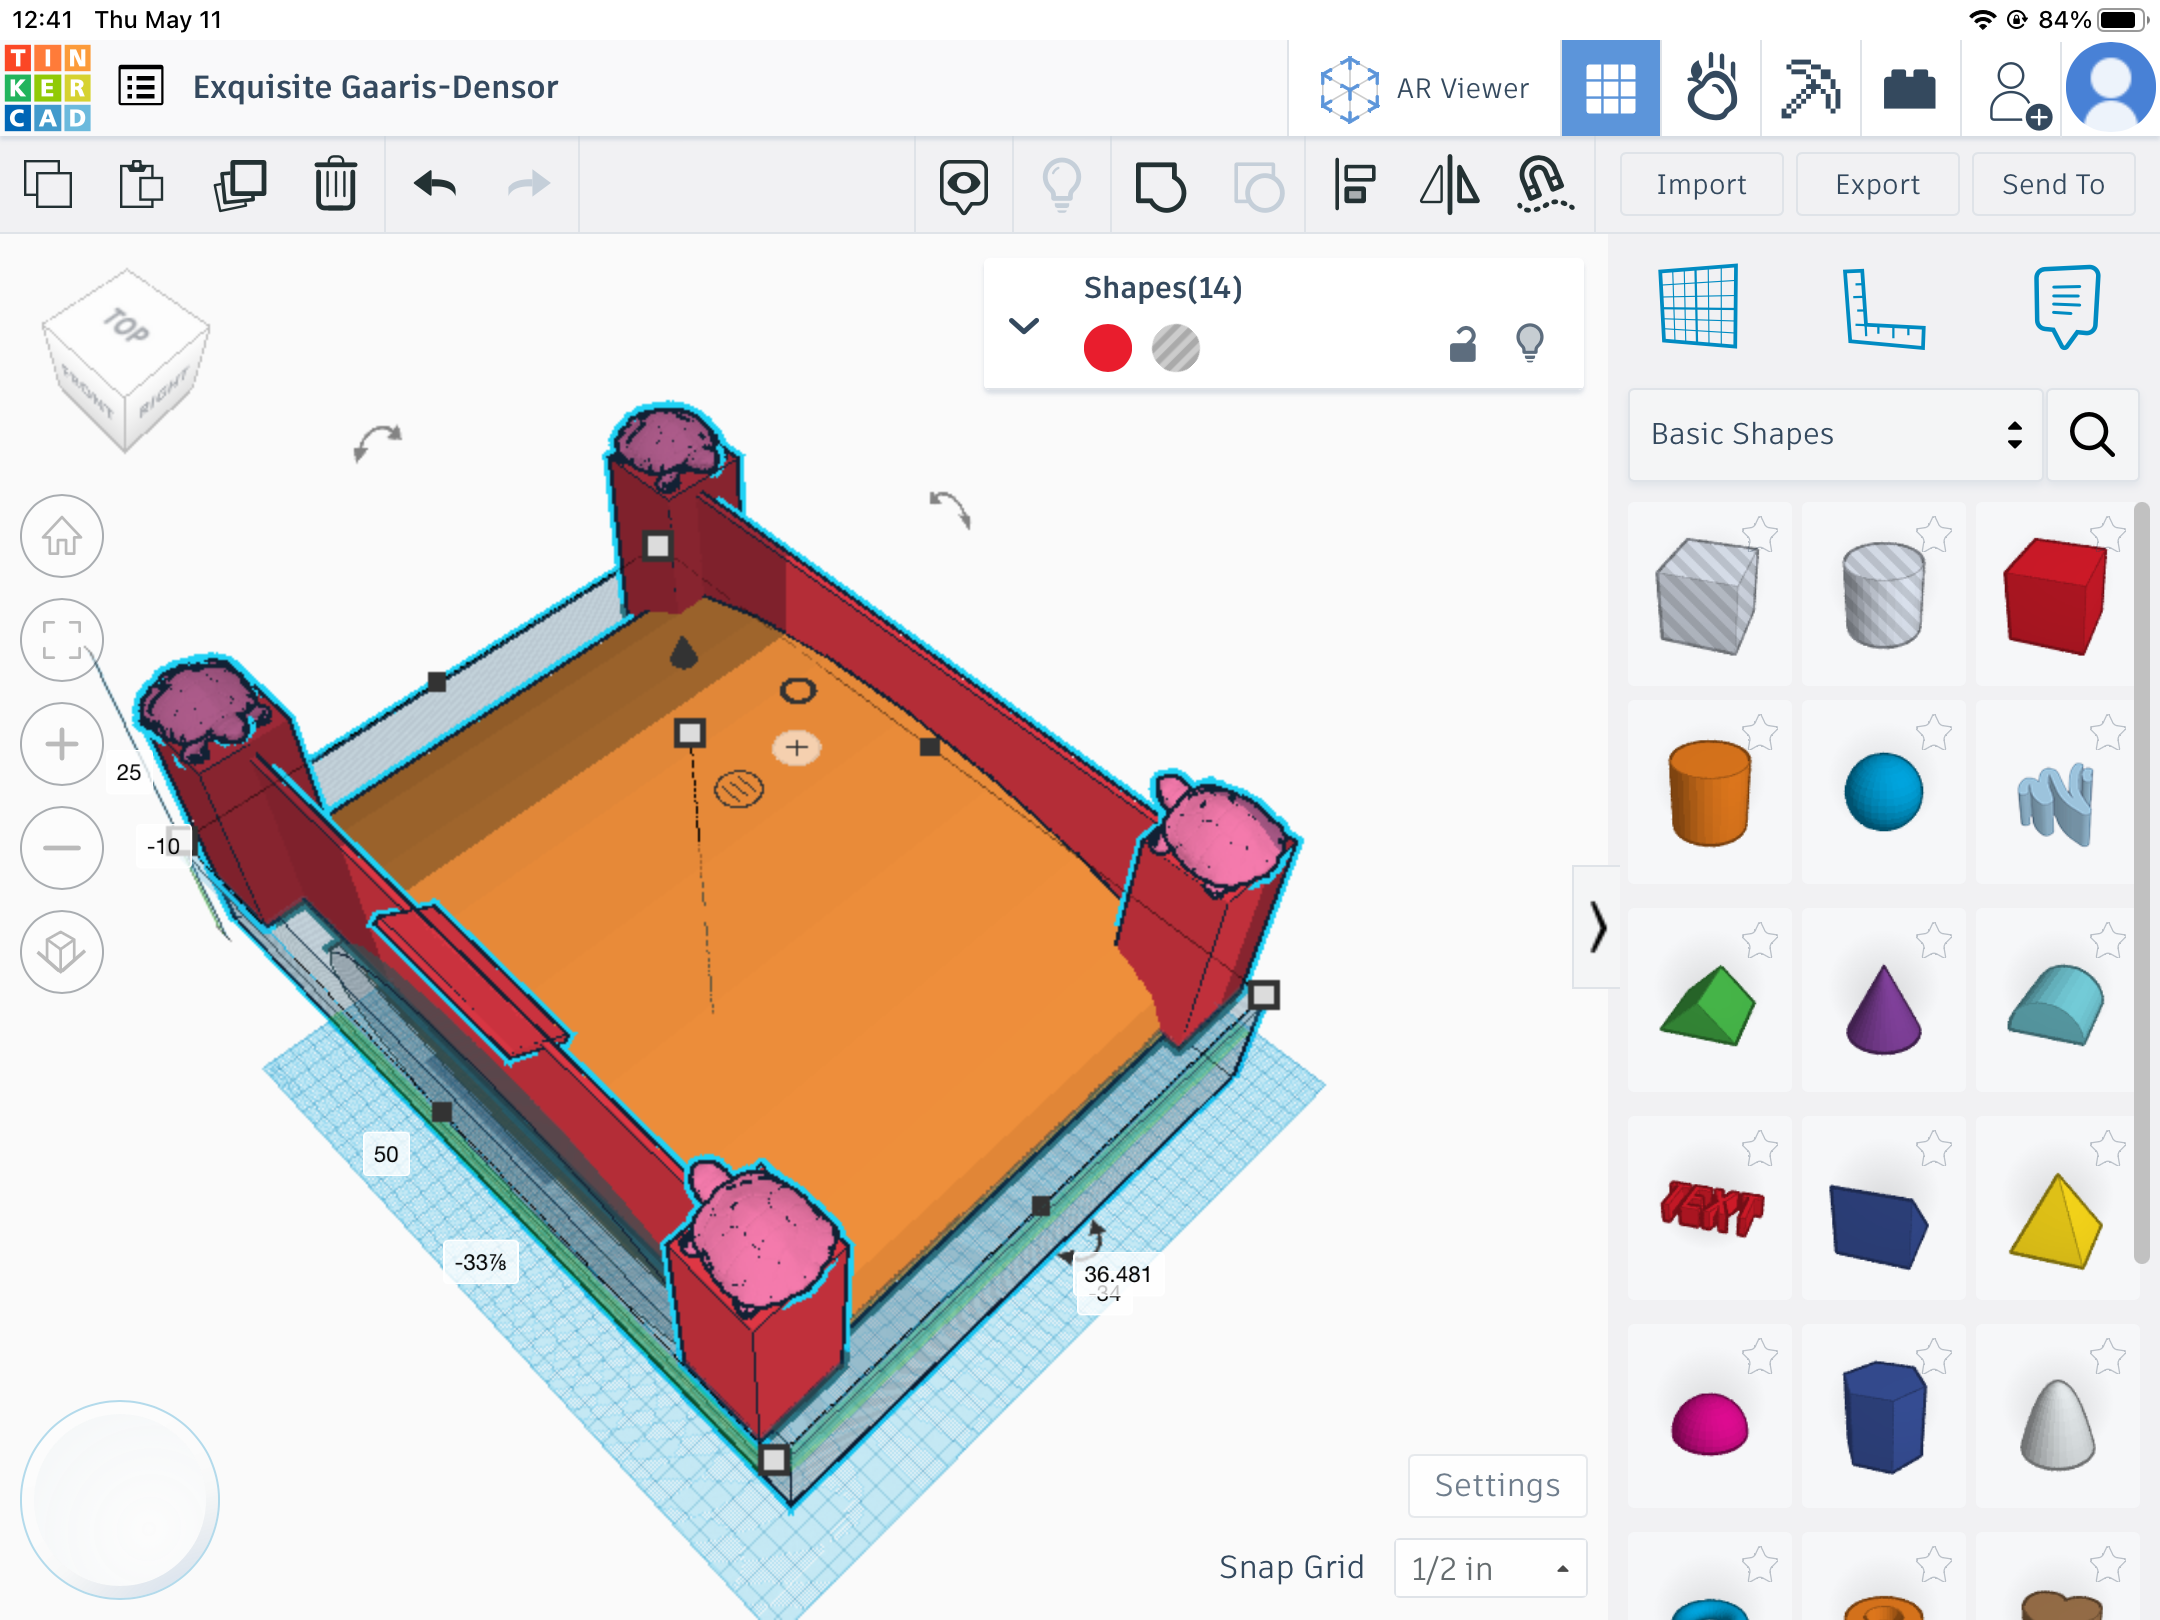Open the Snap Grid 1/2 in dropdown
This screenshot has height=1620, width=2160.
pyautogui.click(x=1489, y=1568)
